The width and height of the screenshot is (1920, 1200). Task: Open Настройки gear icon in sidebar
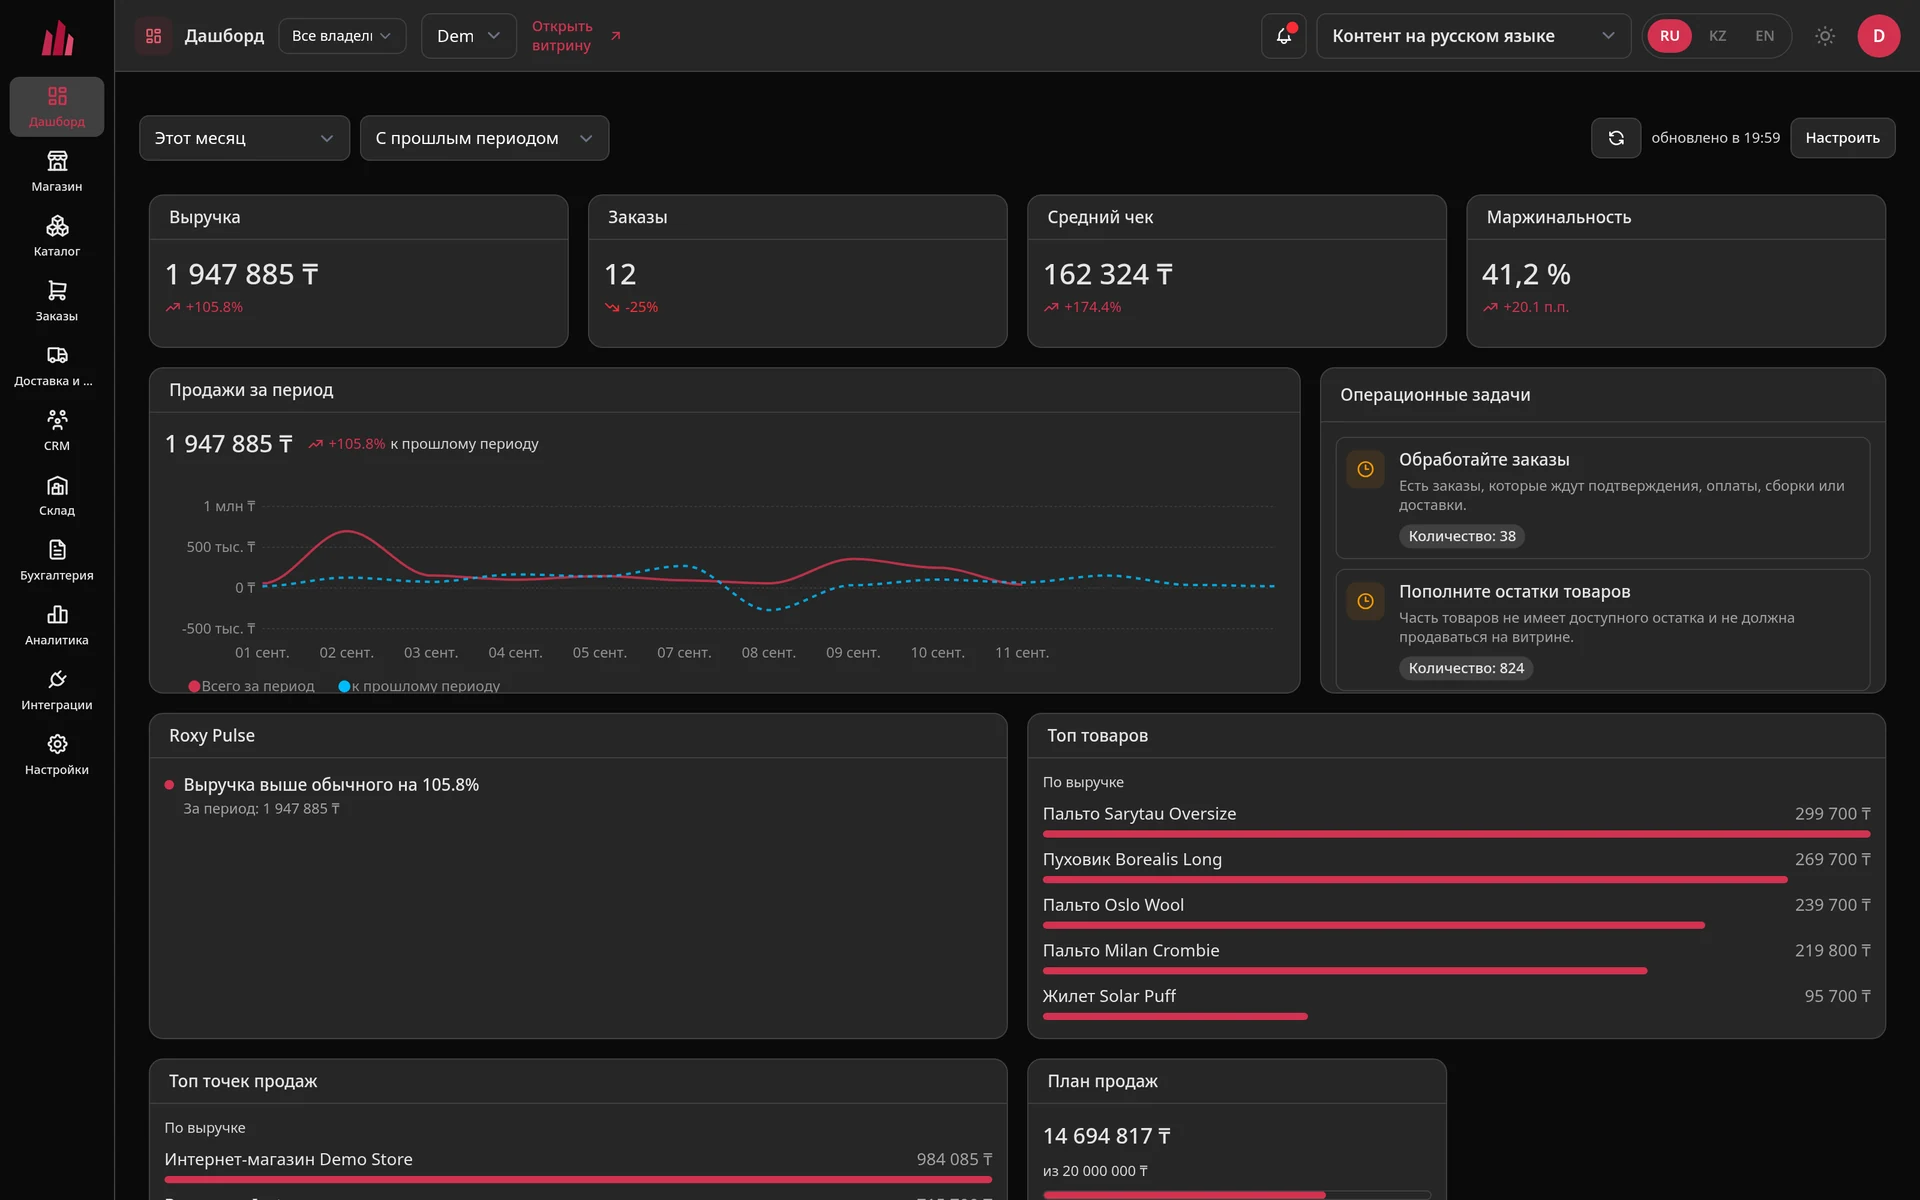pos(57,744)
